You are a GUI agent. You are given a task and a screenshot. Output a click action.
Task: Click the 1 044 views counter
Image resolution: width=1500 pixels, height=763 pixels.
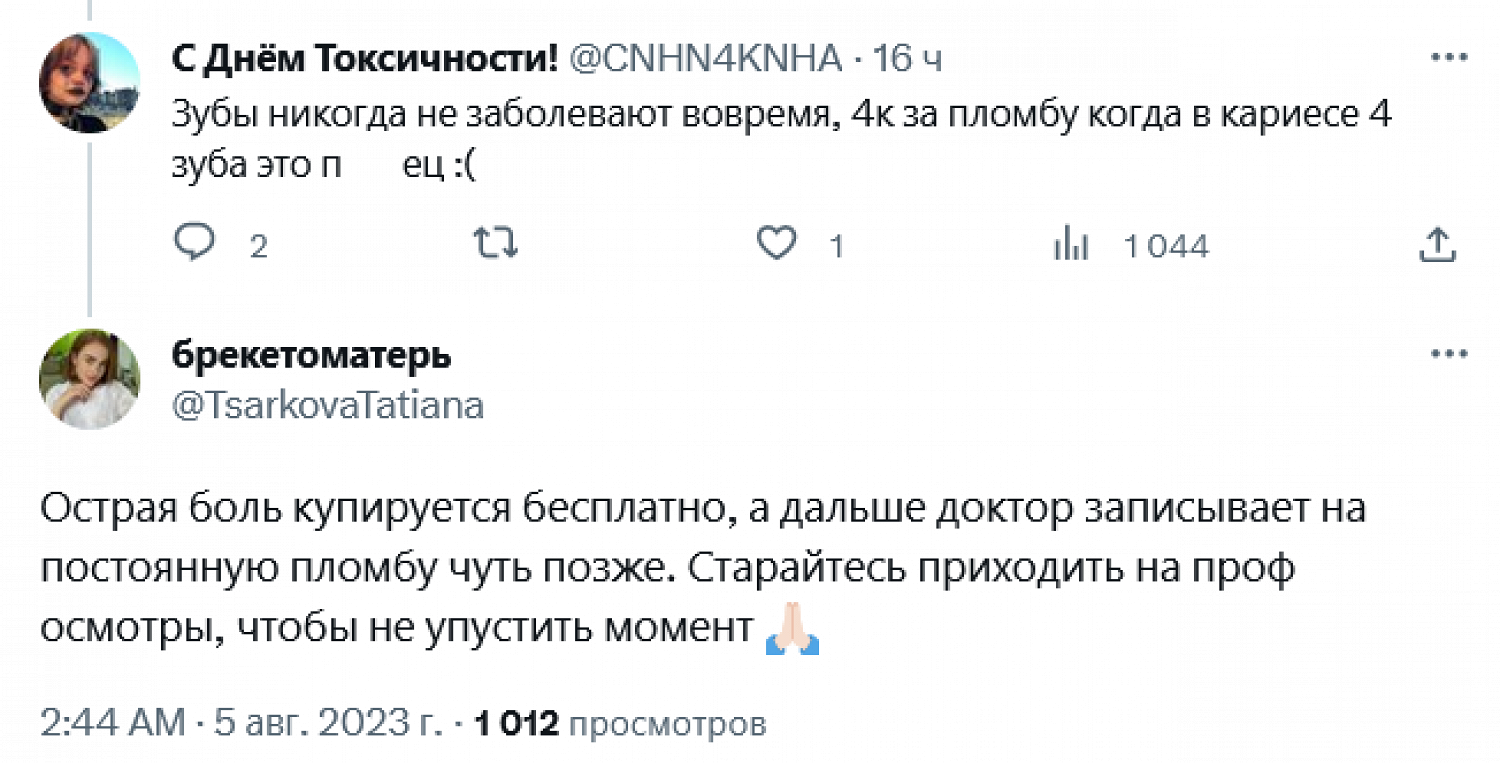pos(1166,245)
